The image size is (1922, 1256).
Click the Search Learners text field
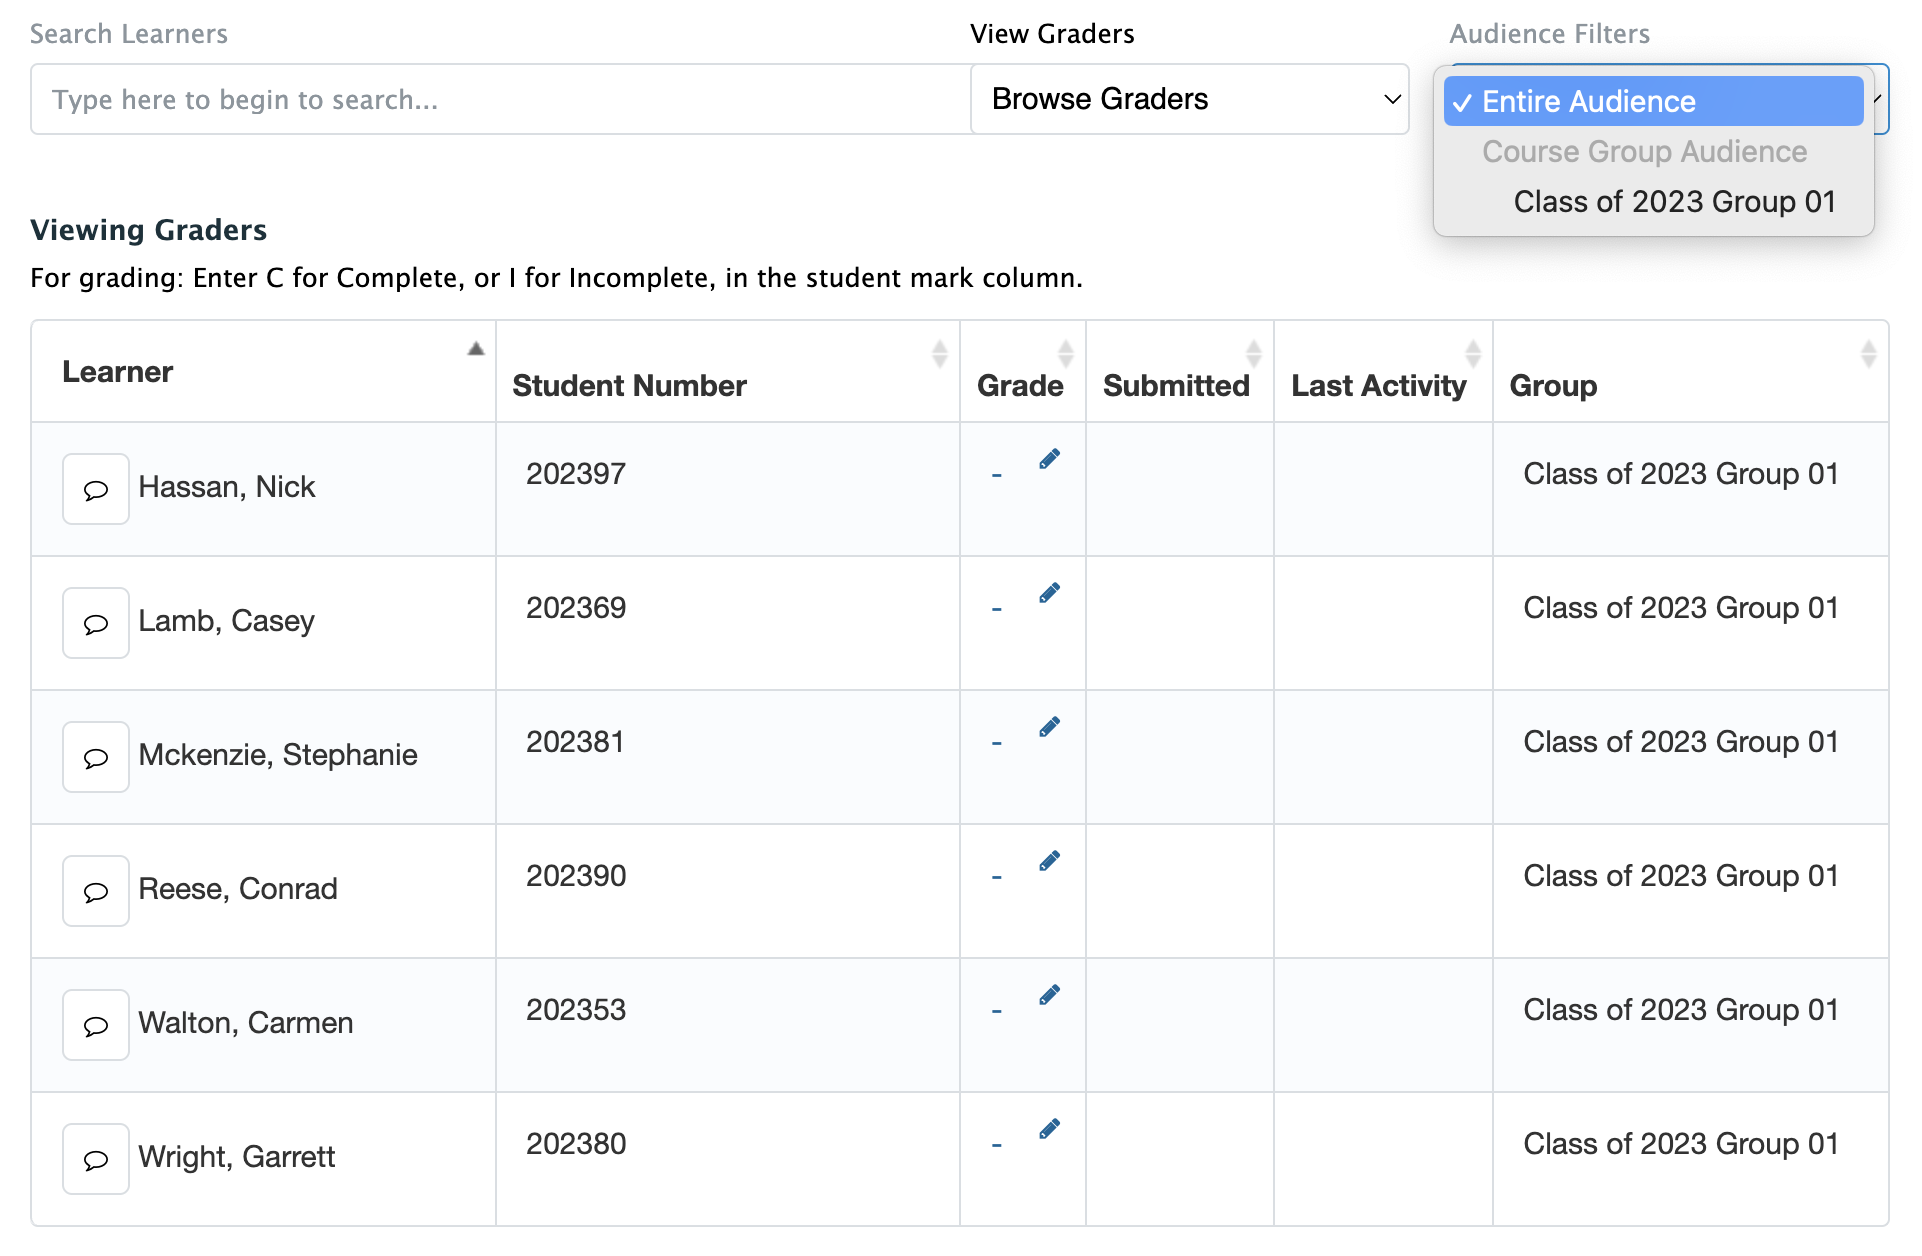(x=500, y=99)
